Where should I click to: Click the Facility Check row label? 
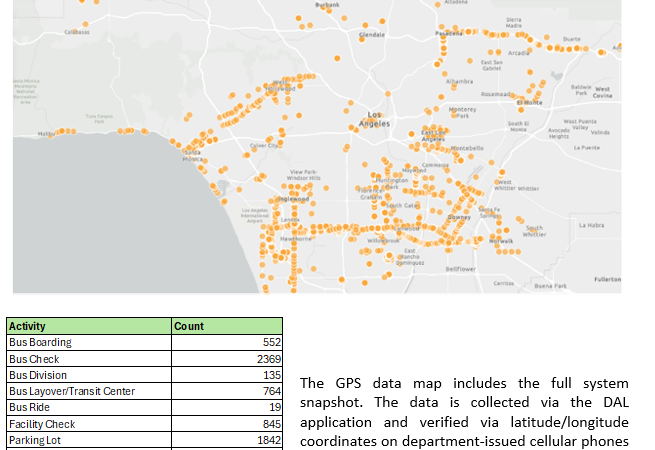[x=89, y=424]
